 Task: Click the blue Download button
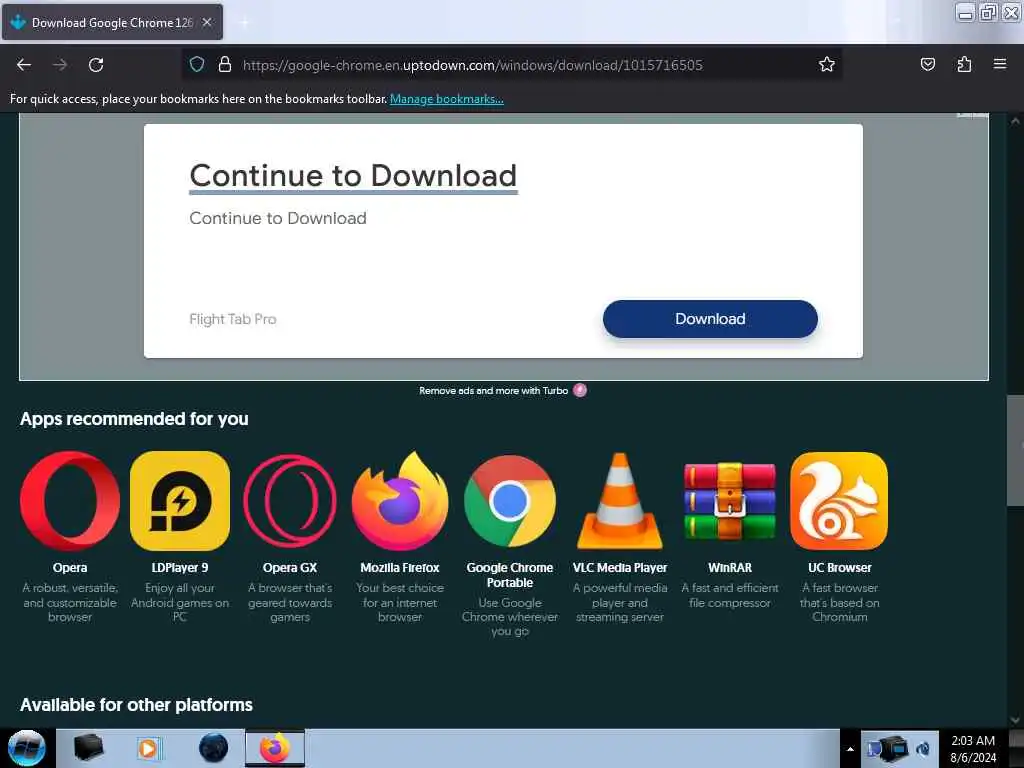click(710, 319)
